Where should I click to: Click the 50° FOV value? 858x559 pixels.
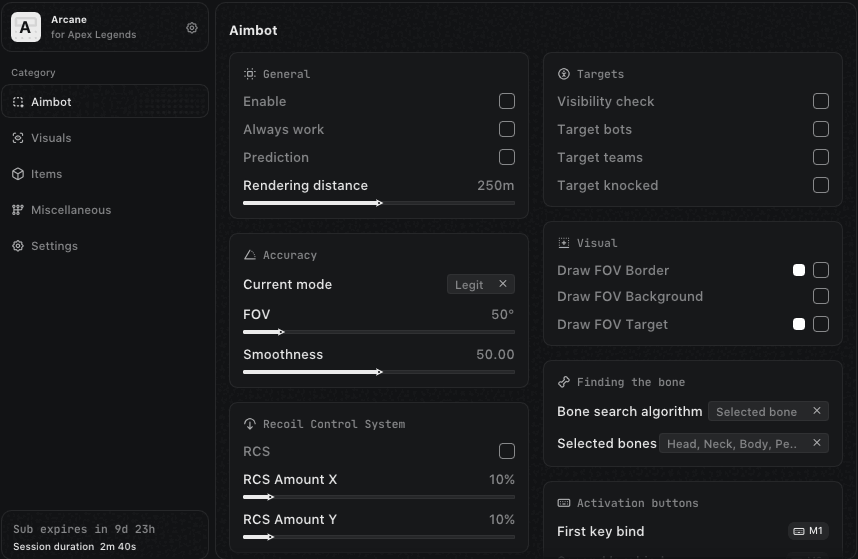click(502, 315)
